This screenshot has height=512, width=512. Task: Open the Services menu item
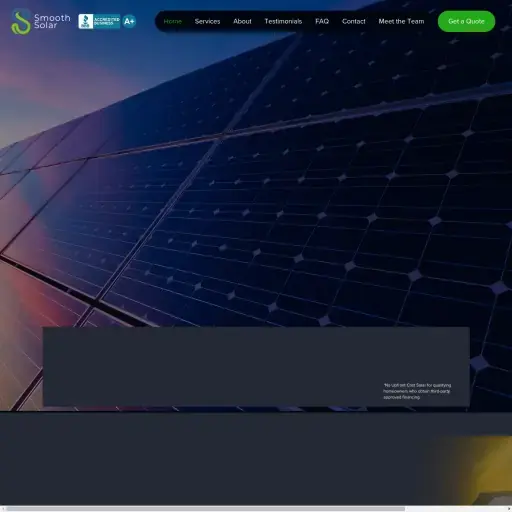(207, 21)
